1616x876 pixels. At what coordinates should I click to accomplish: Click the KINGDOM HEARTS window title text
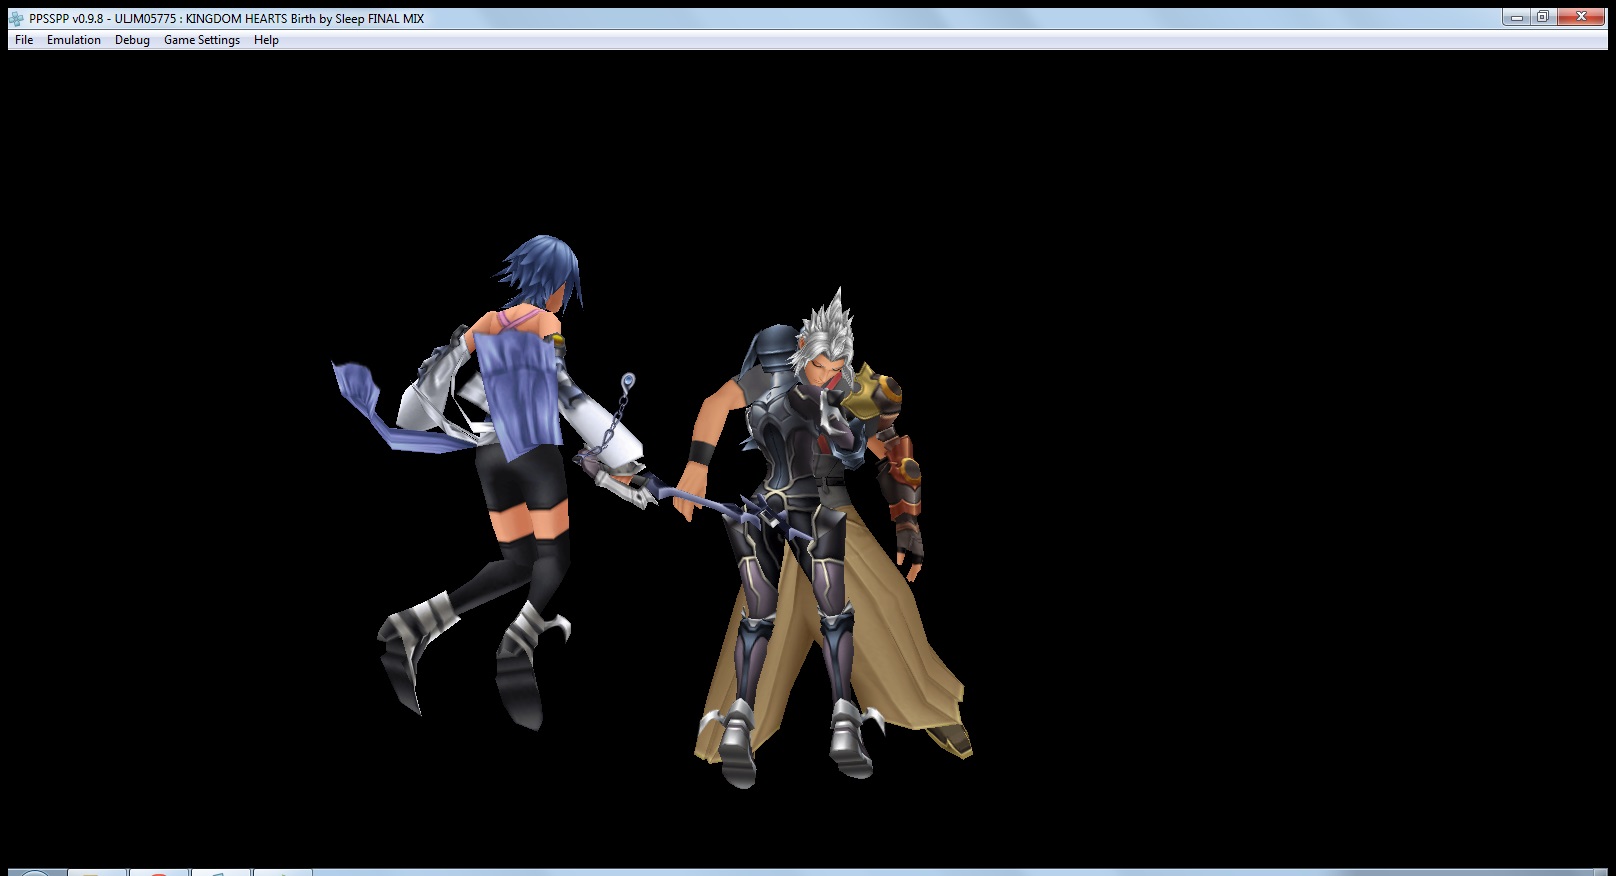(304, 18)
